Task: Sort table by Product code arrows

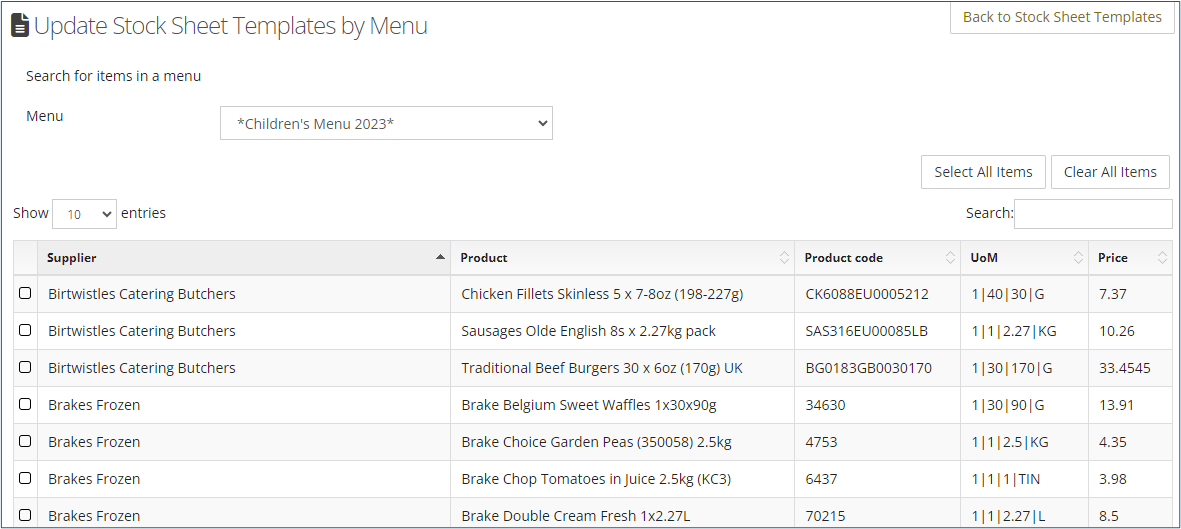Action: coord(951,258)
